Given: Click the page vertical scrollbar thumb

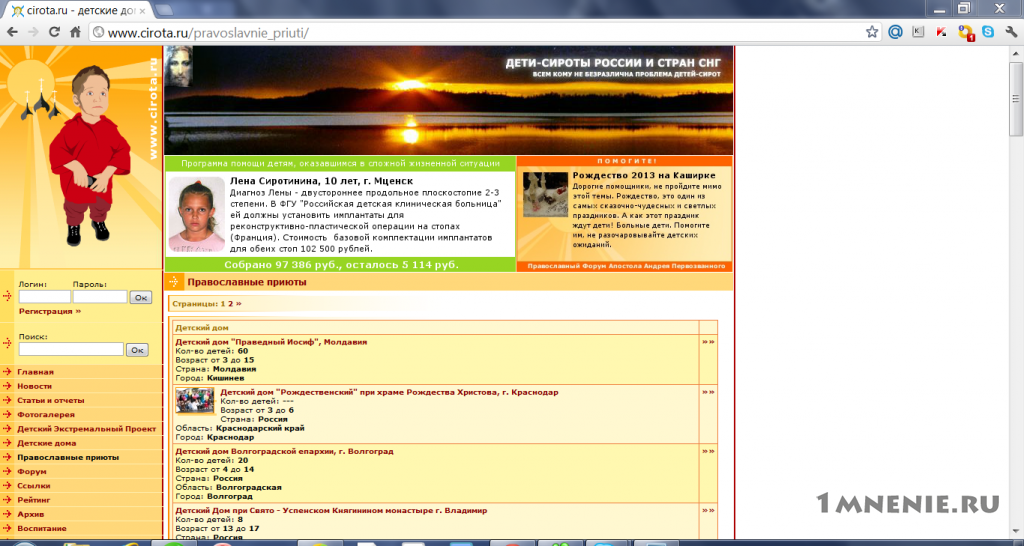Looking at the screenshot, I should pyautogui.click(x=1016, y=99).
